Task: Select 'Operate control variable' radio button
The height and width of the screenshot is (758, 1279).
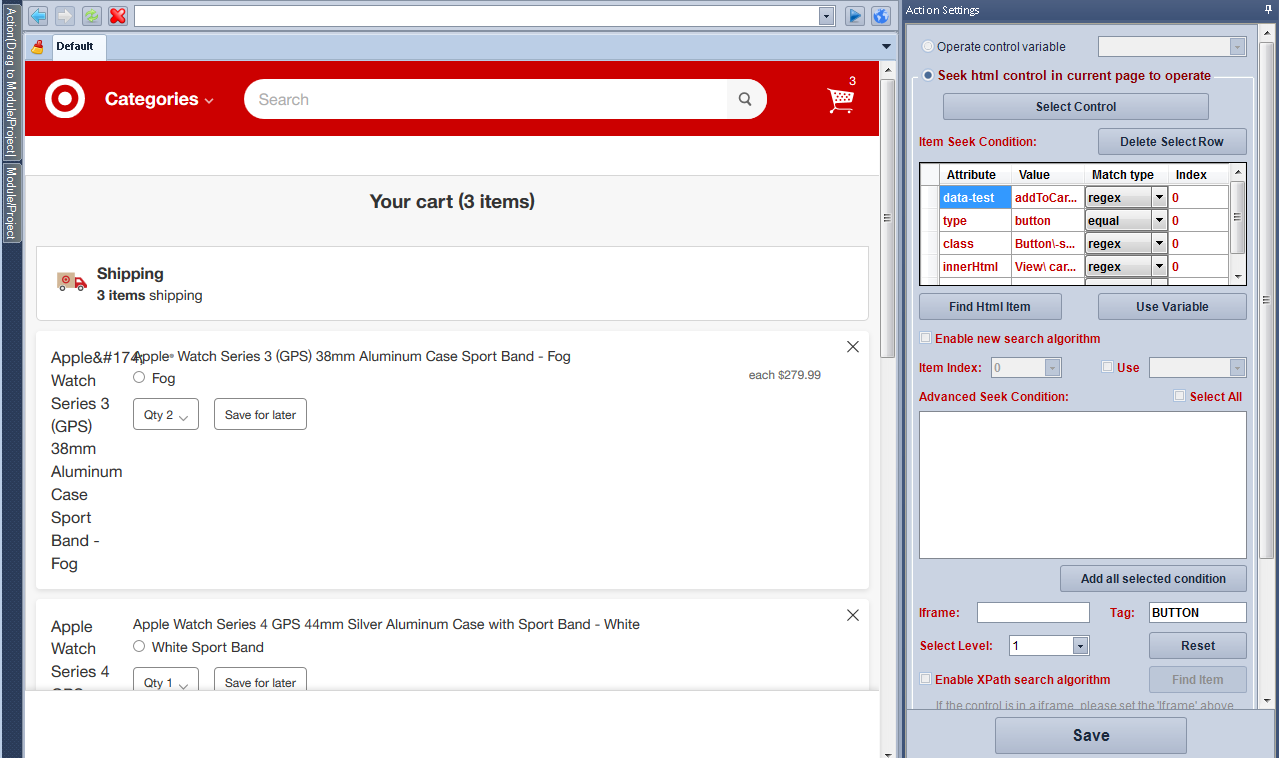Action: click(x=928, y=47)
